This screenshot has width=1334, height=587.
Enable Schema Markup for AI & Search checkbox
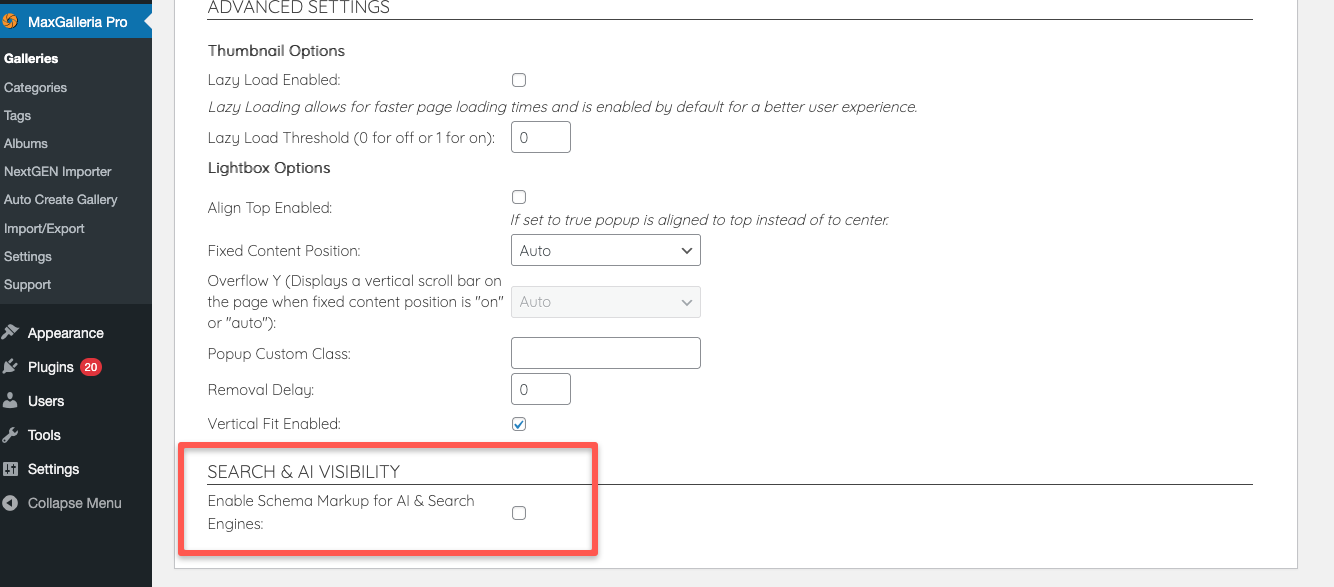pos(519,513)
